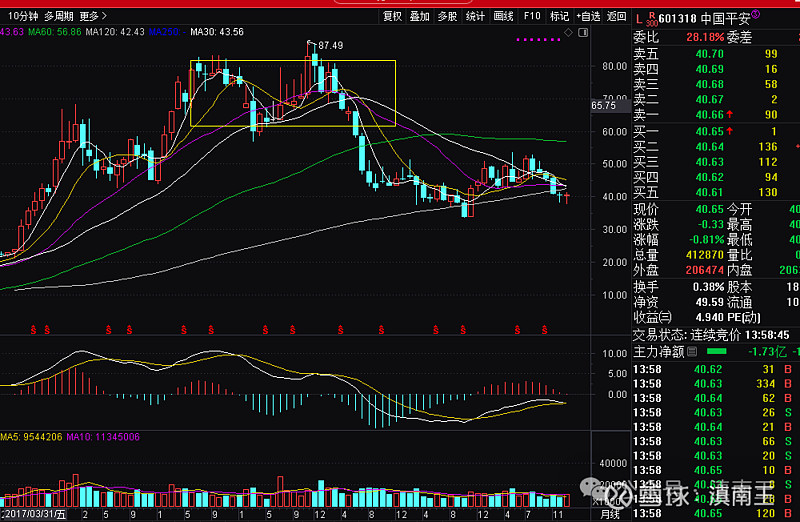Select the 10分钟 period tab
Viewport: 800px width, 522px height.
point(20,16)
